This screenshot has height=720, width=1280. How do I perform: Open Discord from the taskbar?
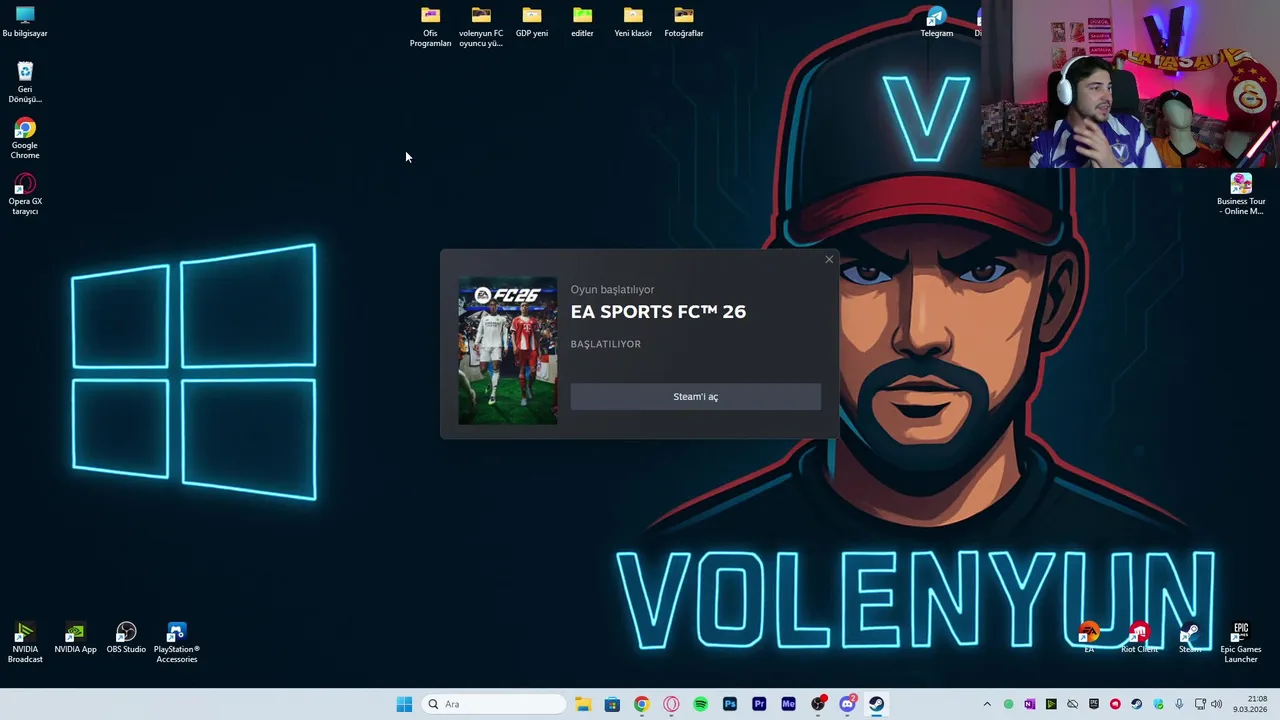coord(847,704)
